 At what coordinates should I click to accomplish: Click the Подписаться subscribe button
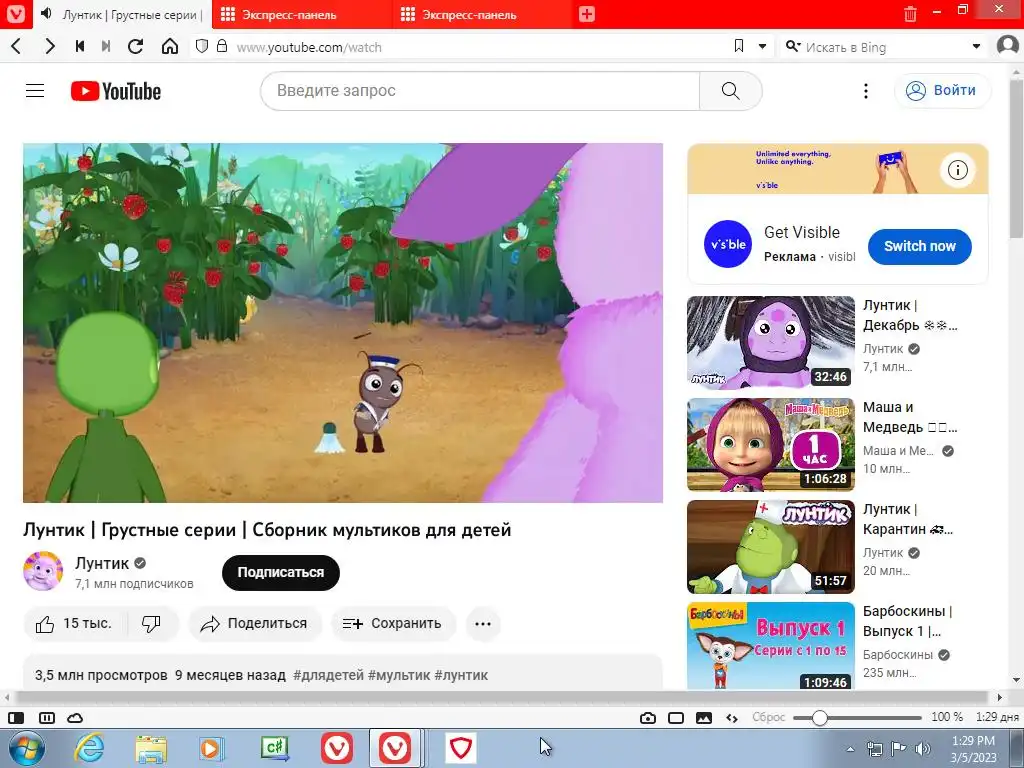(x=280, y=572)
